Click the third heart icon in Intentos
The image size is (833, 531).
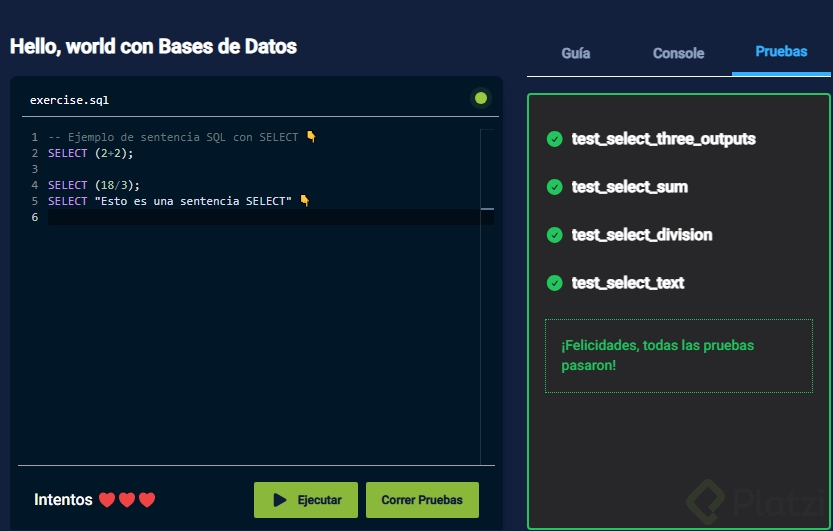click(147, 500)
